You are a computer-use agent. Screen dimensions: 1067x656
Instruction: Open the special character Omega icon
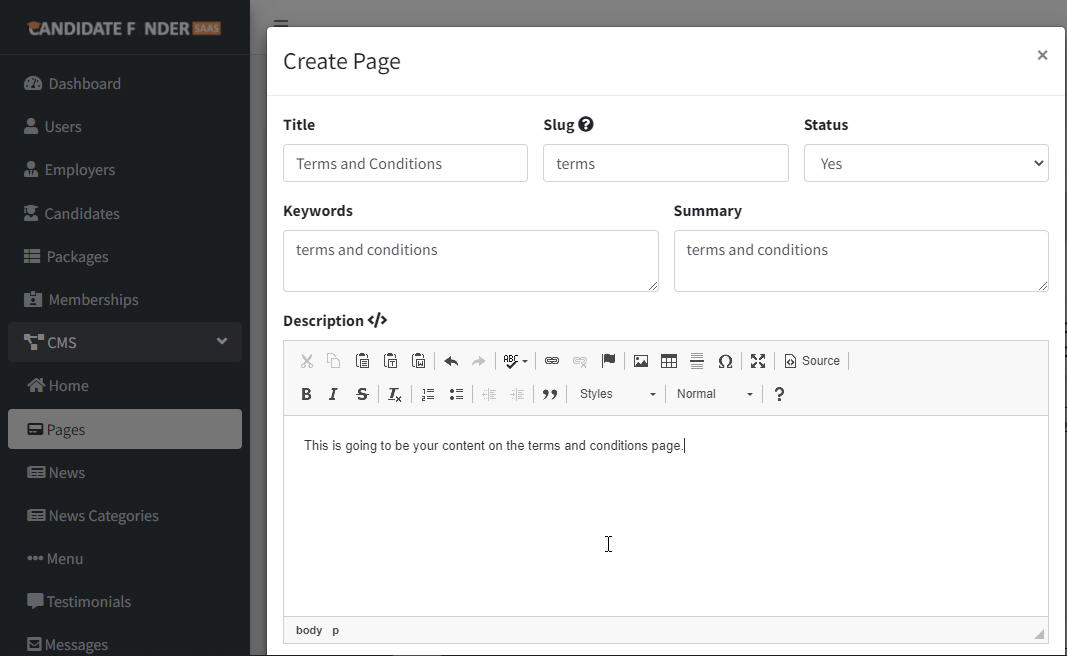tap(725, 361)
